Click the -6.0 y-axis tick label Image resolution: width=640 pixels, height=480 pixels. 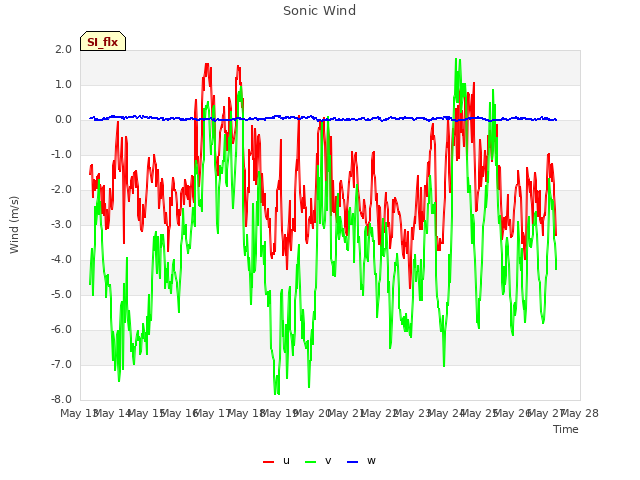coord(61,329)
